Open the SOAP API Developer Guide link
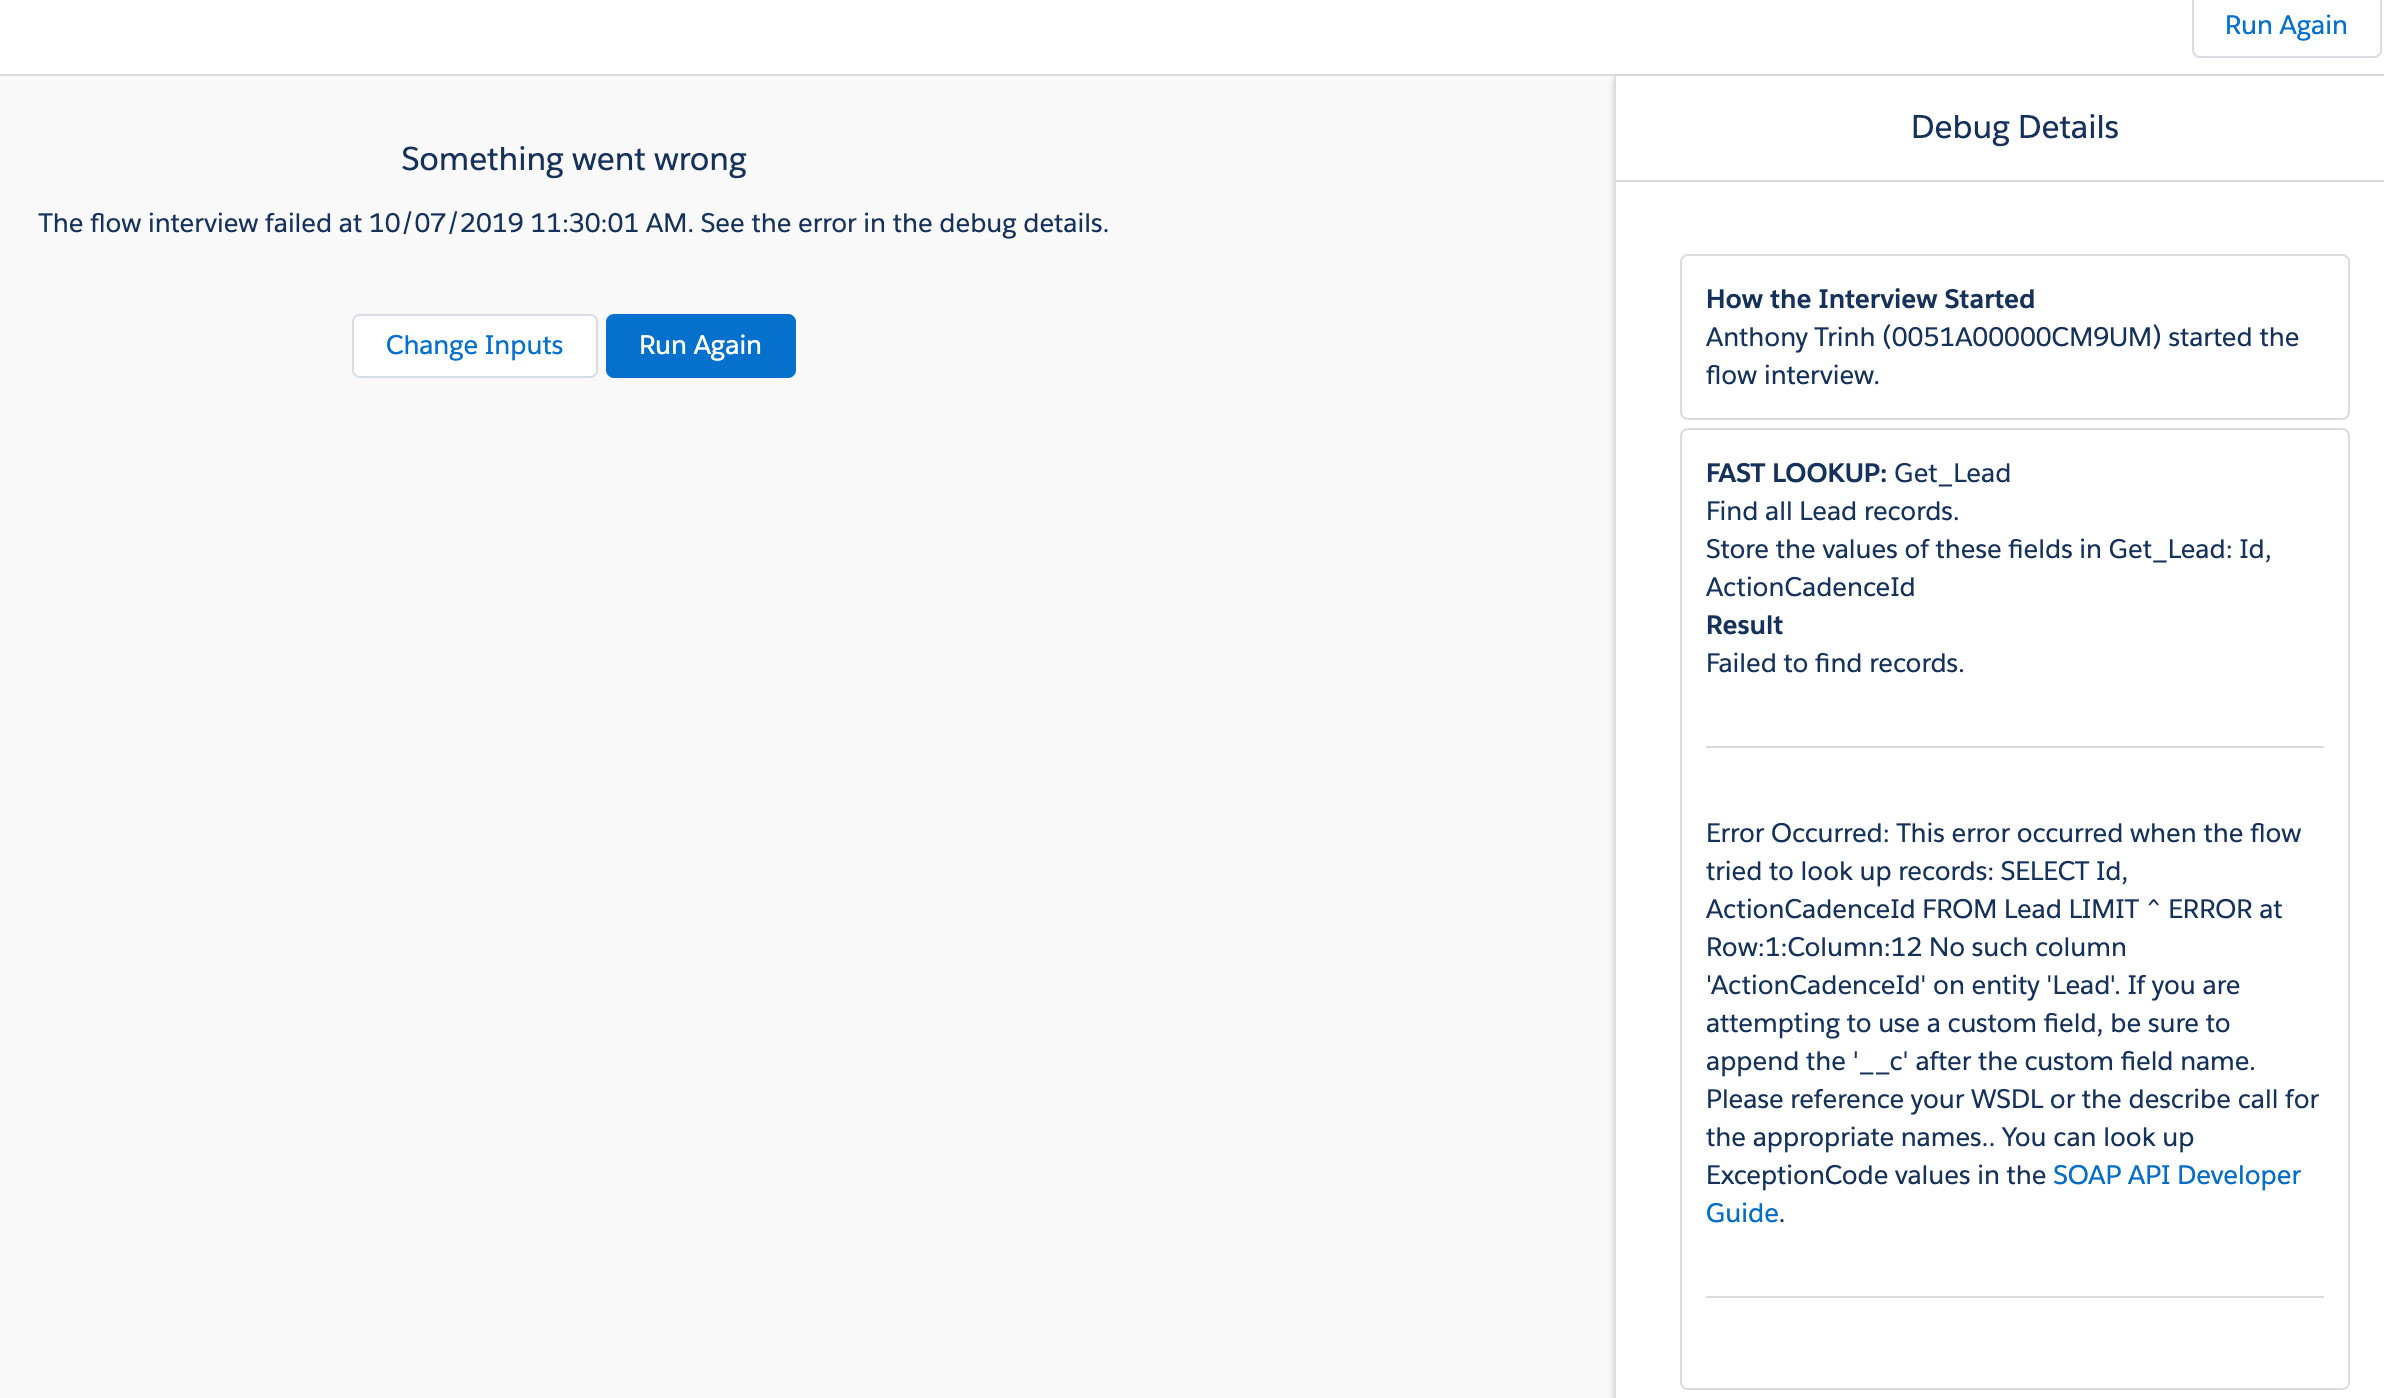The width and height of the screenshot is (2384, 1398). 2176,1175
